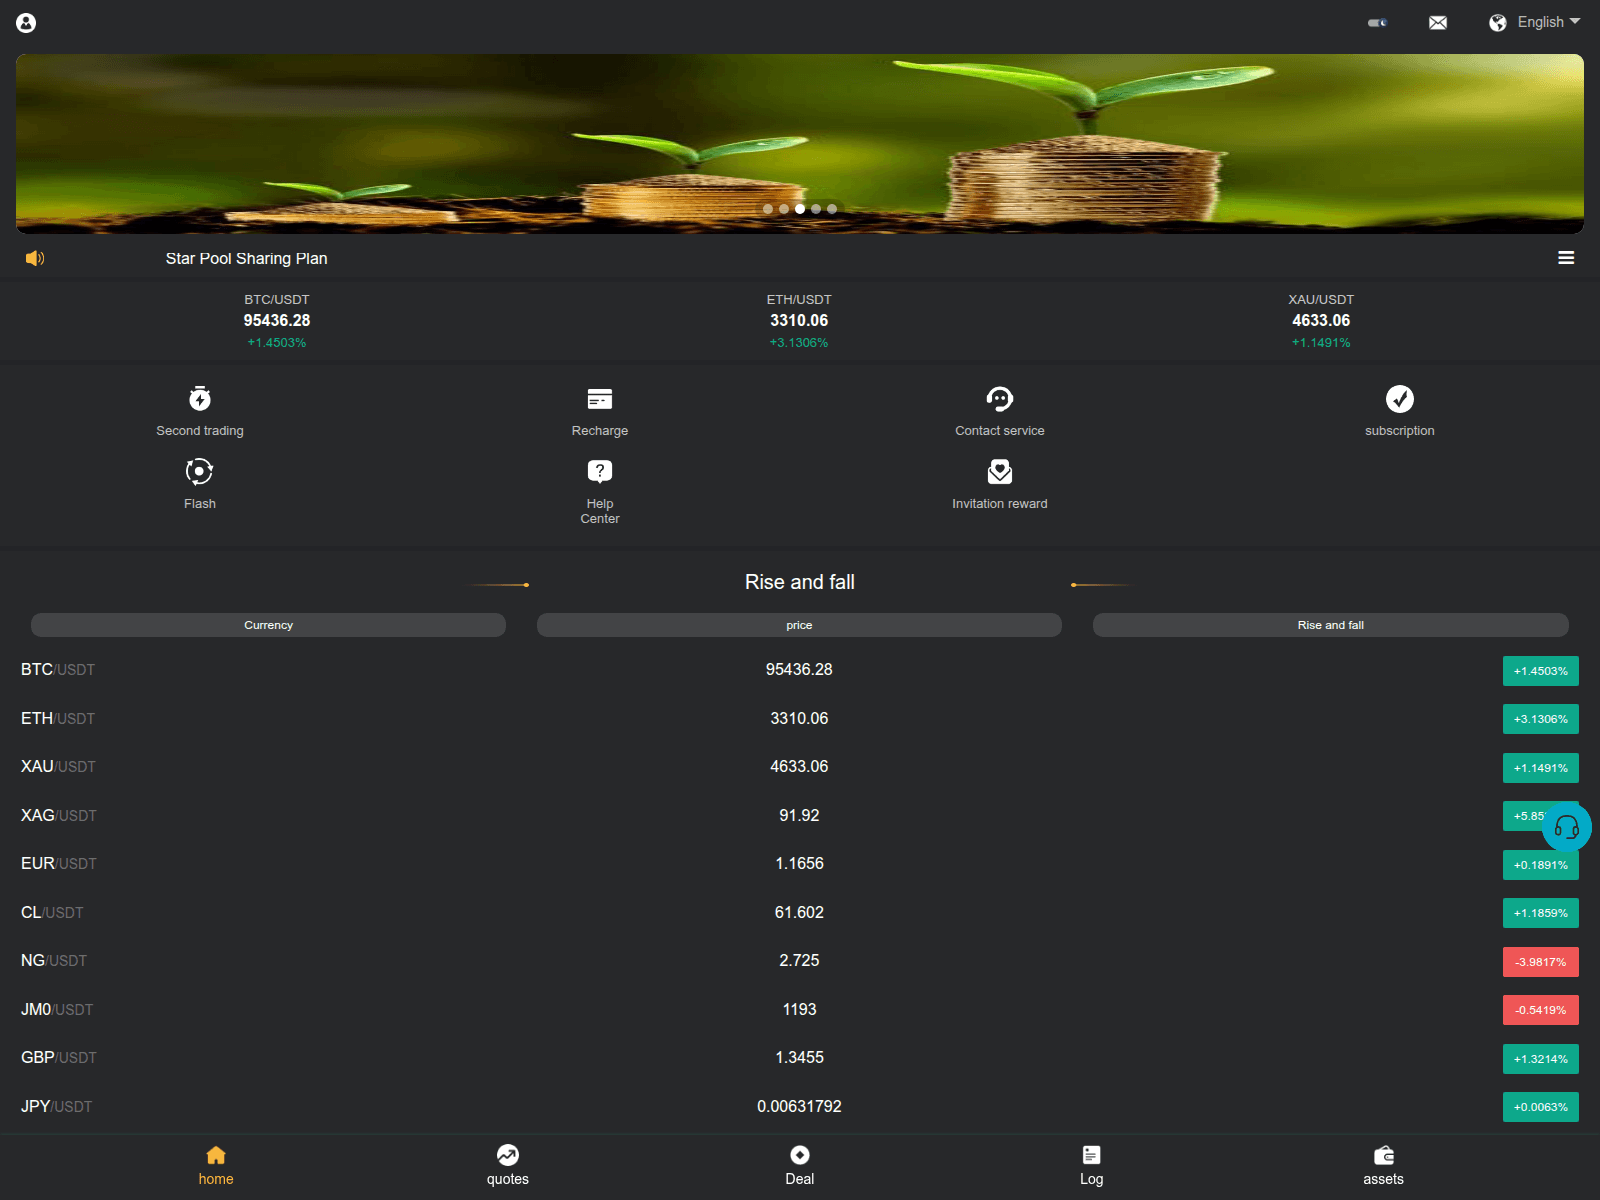
Task: Open the Deal section
Action: (x=799, y=1165)
